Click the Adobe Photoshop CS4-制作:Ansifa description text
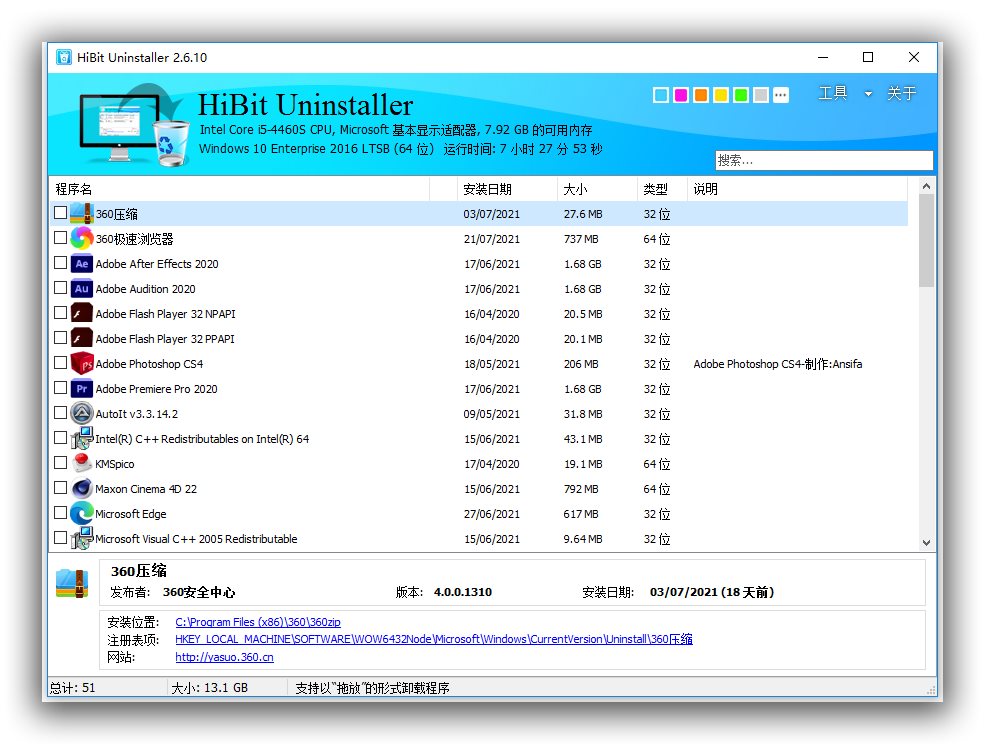 [778, 364]
